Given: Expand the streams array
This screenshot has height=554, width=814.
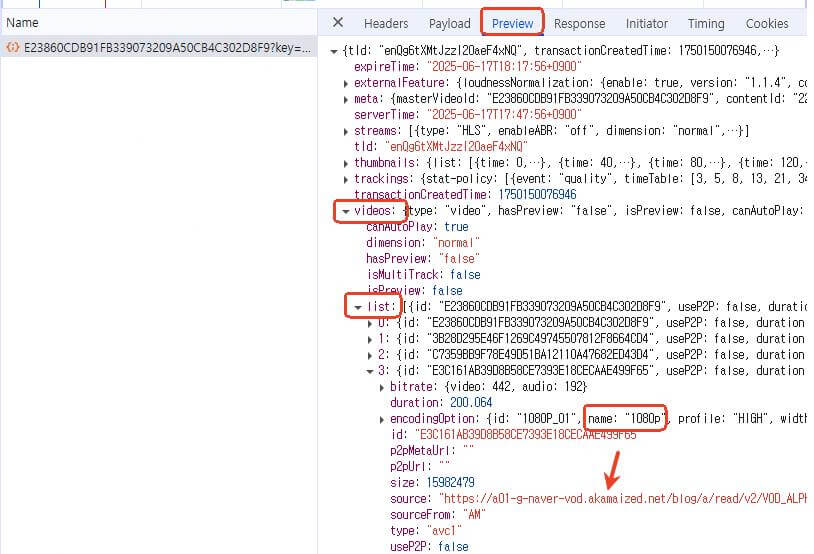Looking at the screenshot, I should click(x=347, y=130).
